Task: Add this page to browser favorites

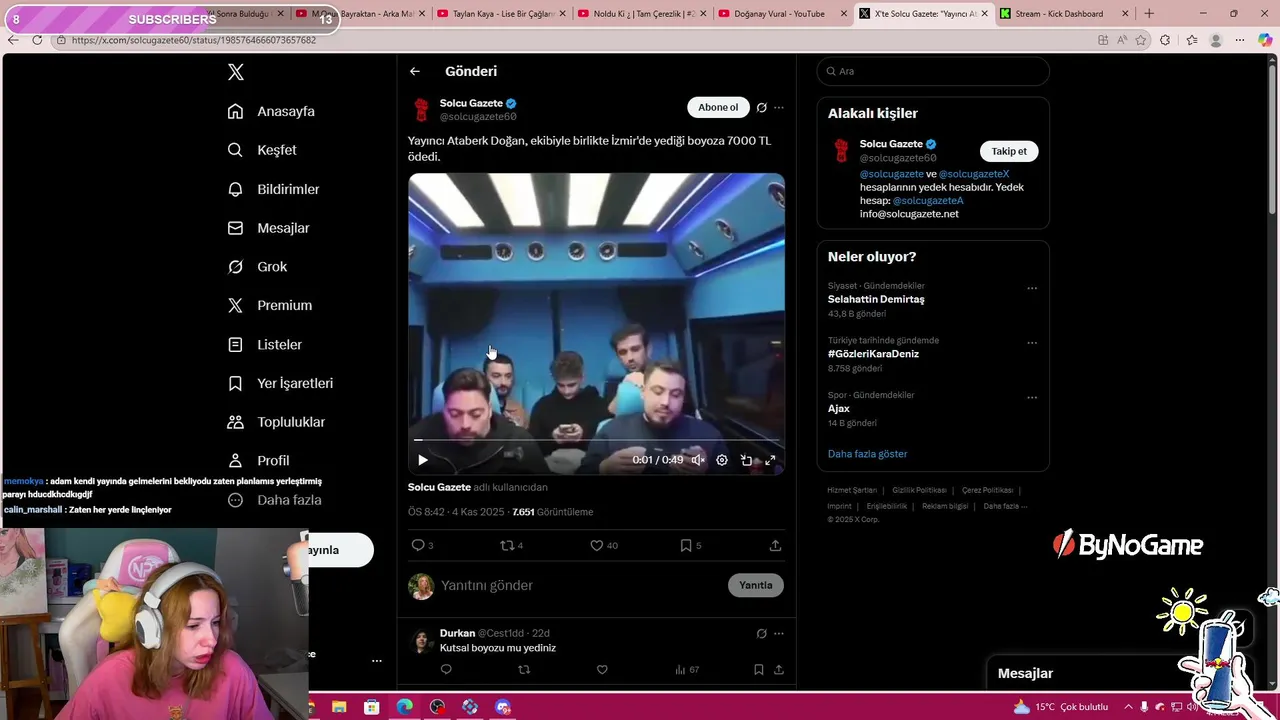Action: point(1141,40)
